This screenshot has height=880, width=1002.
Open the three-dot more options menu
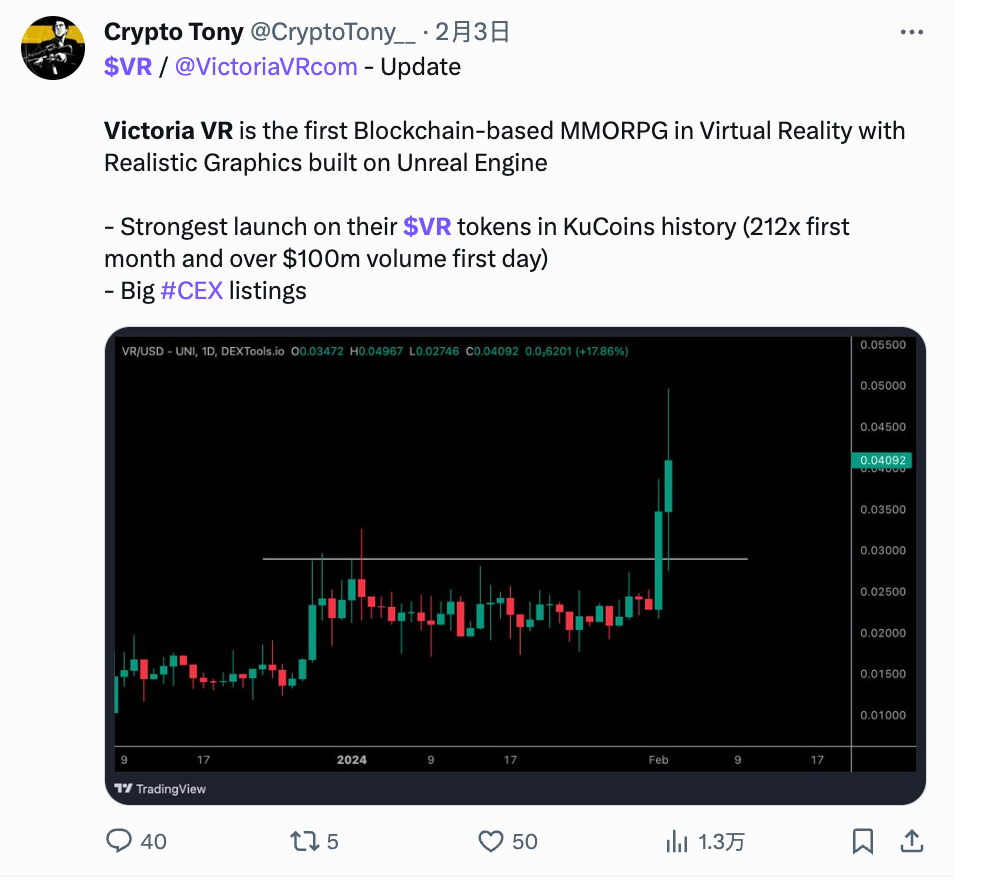pyautogui.click(x=911, y=32)
